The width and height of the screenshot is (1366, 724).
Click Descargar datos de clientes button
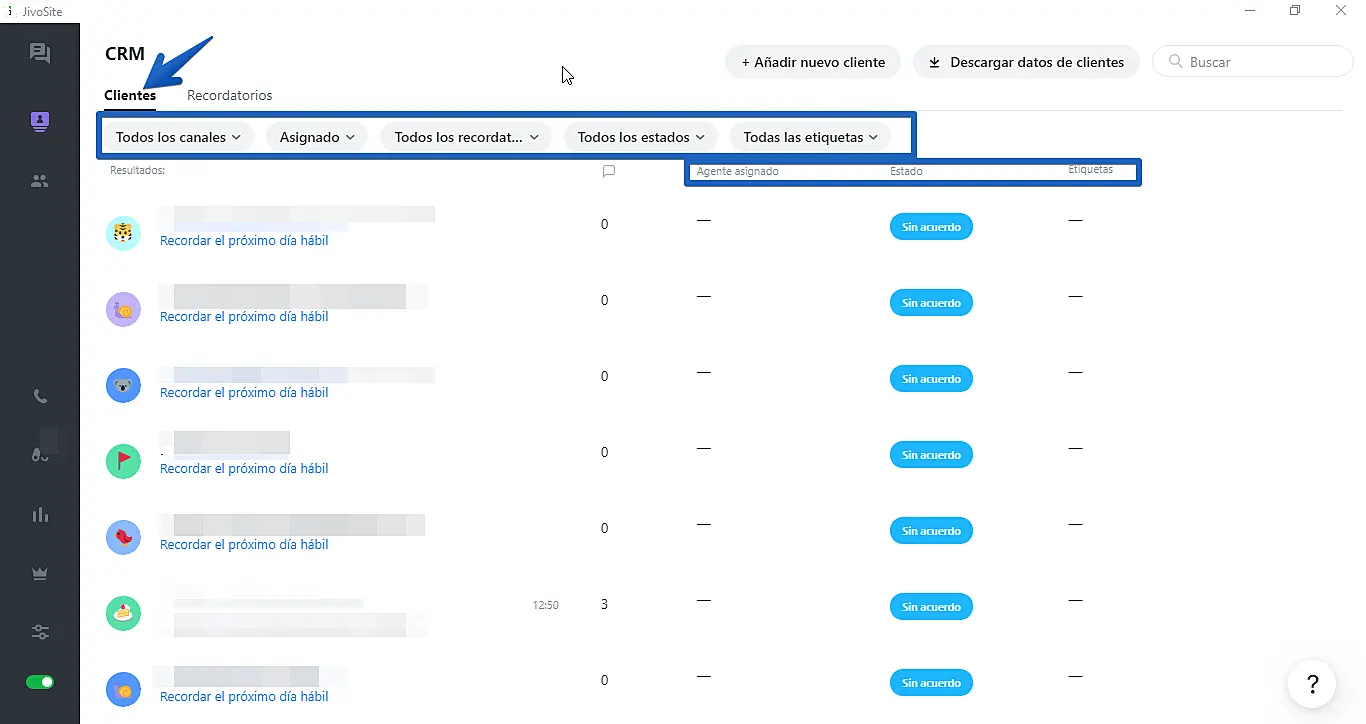pos(1026,62)
